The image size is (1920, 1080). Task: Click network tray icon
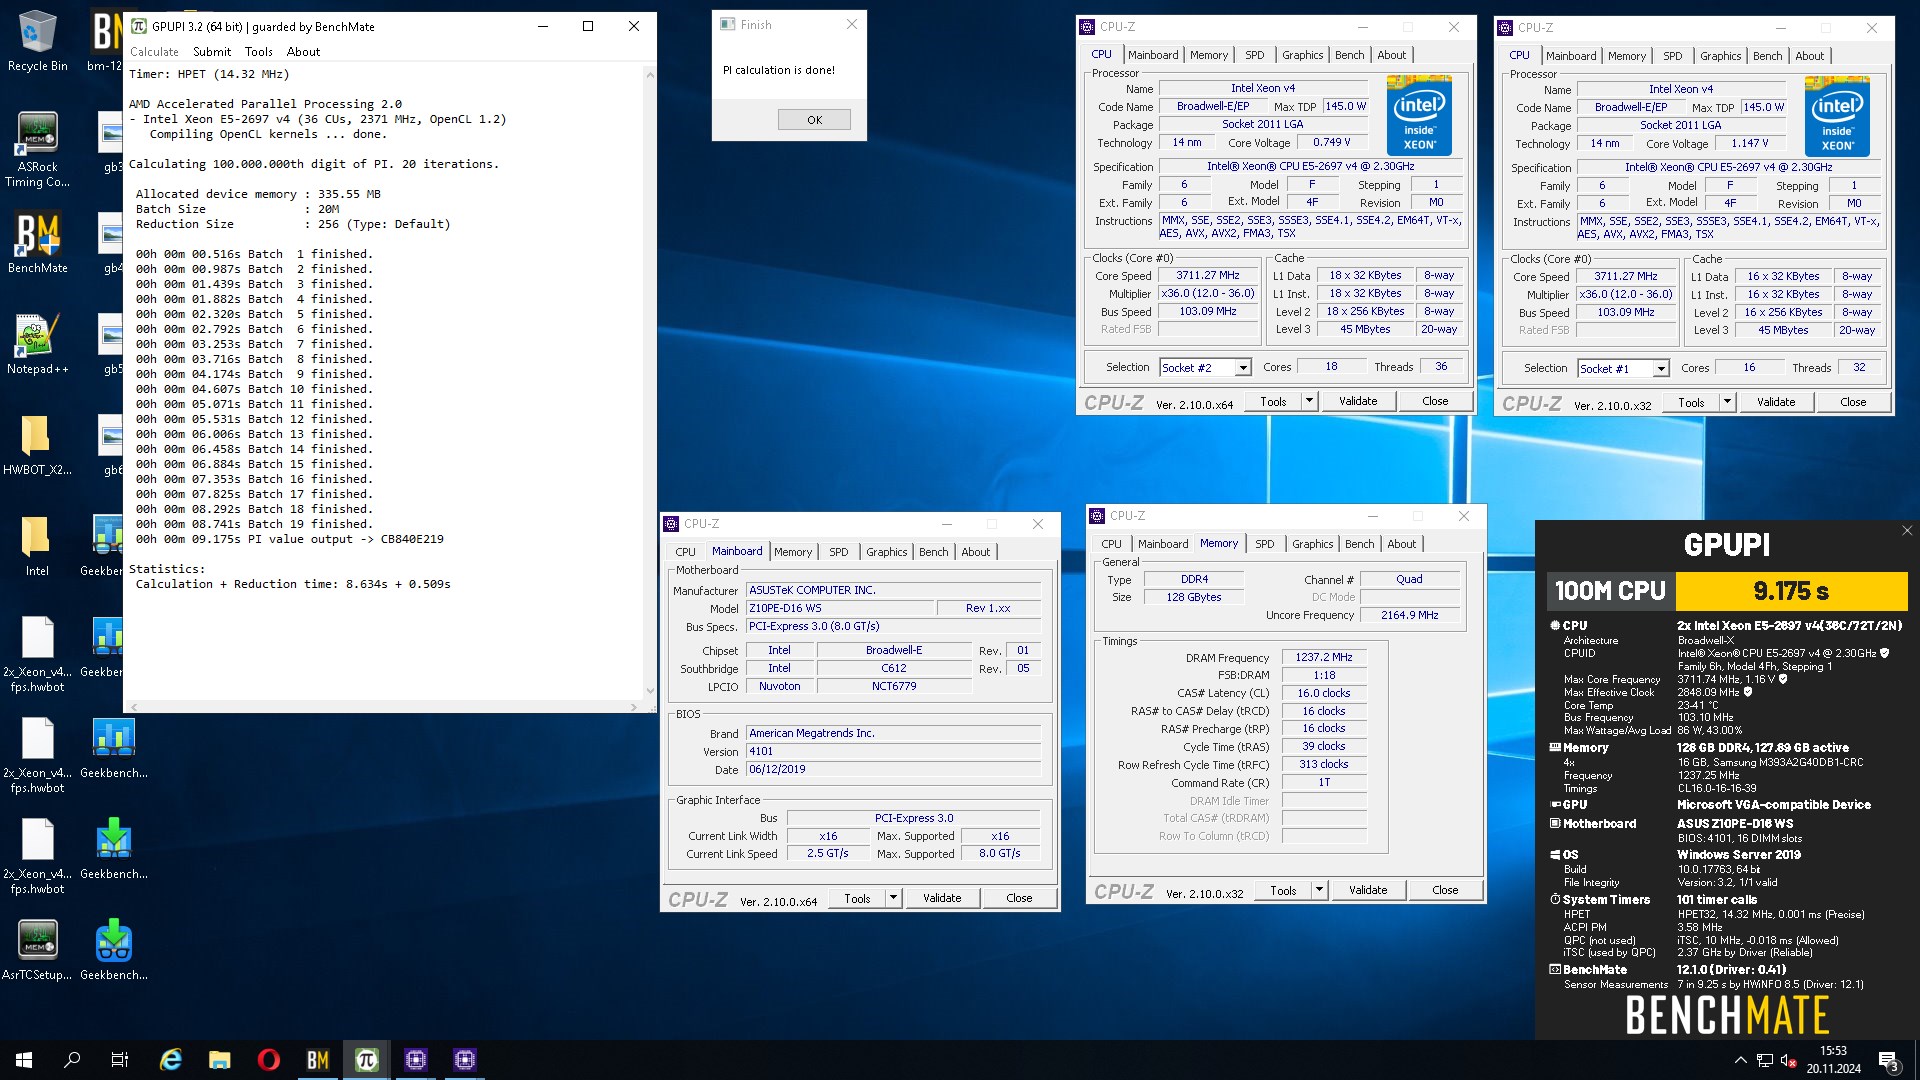click(1765, 1061)
